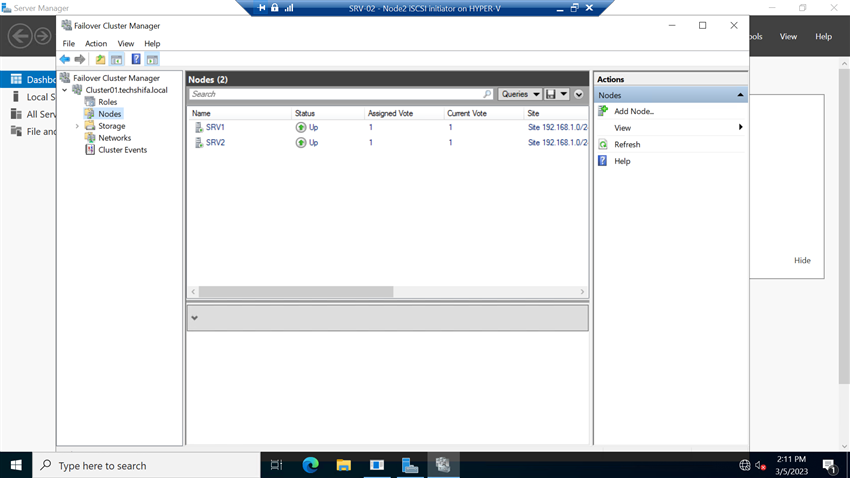Open File Explorer from the taskbar
850x478 pixels.
tap(344, 466)
